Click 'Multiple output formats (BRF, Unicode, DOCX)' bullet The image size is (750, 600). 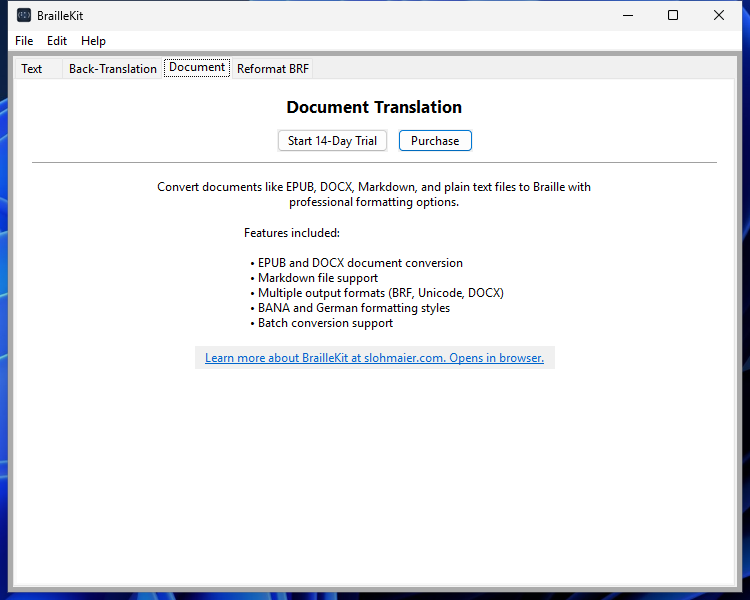(x=377, y=293)
